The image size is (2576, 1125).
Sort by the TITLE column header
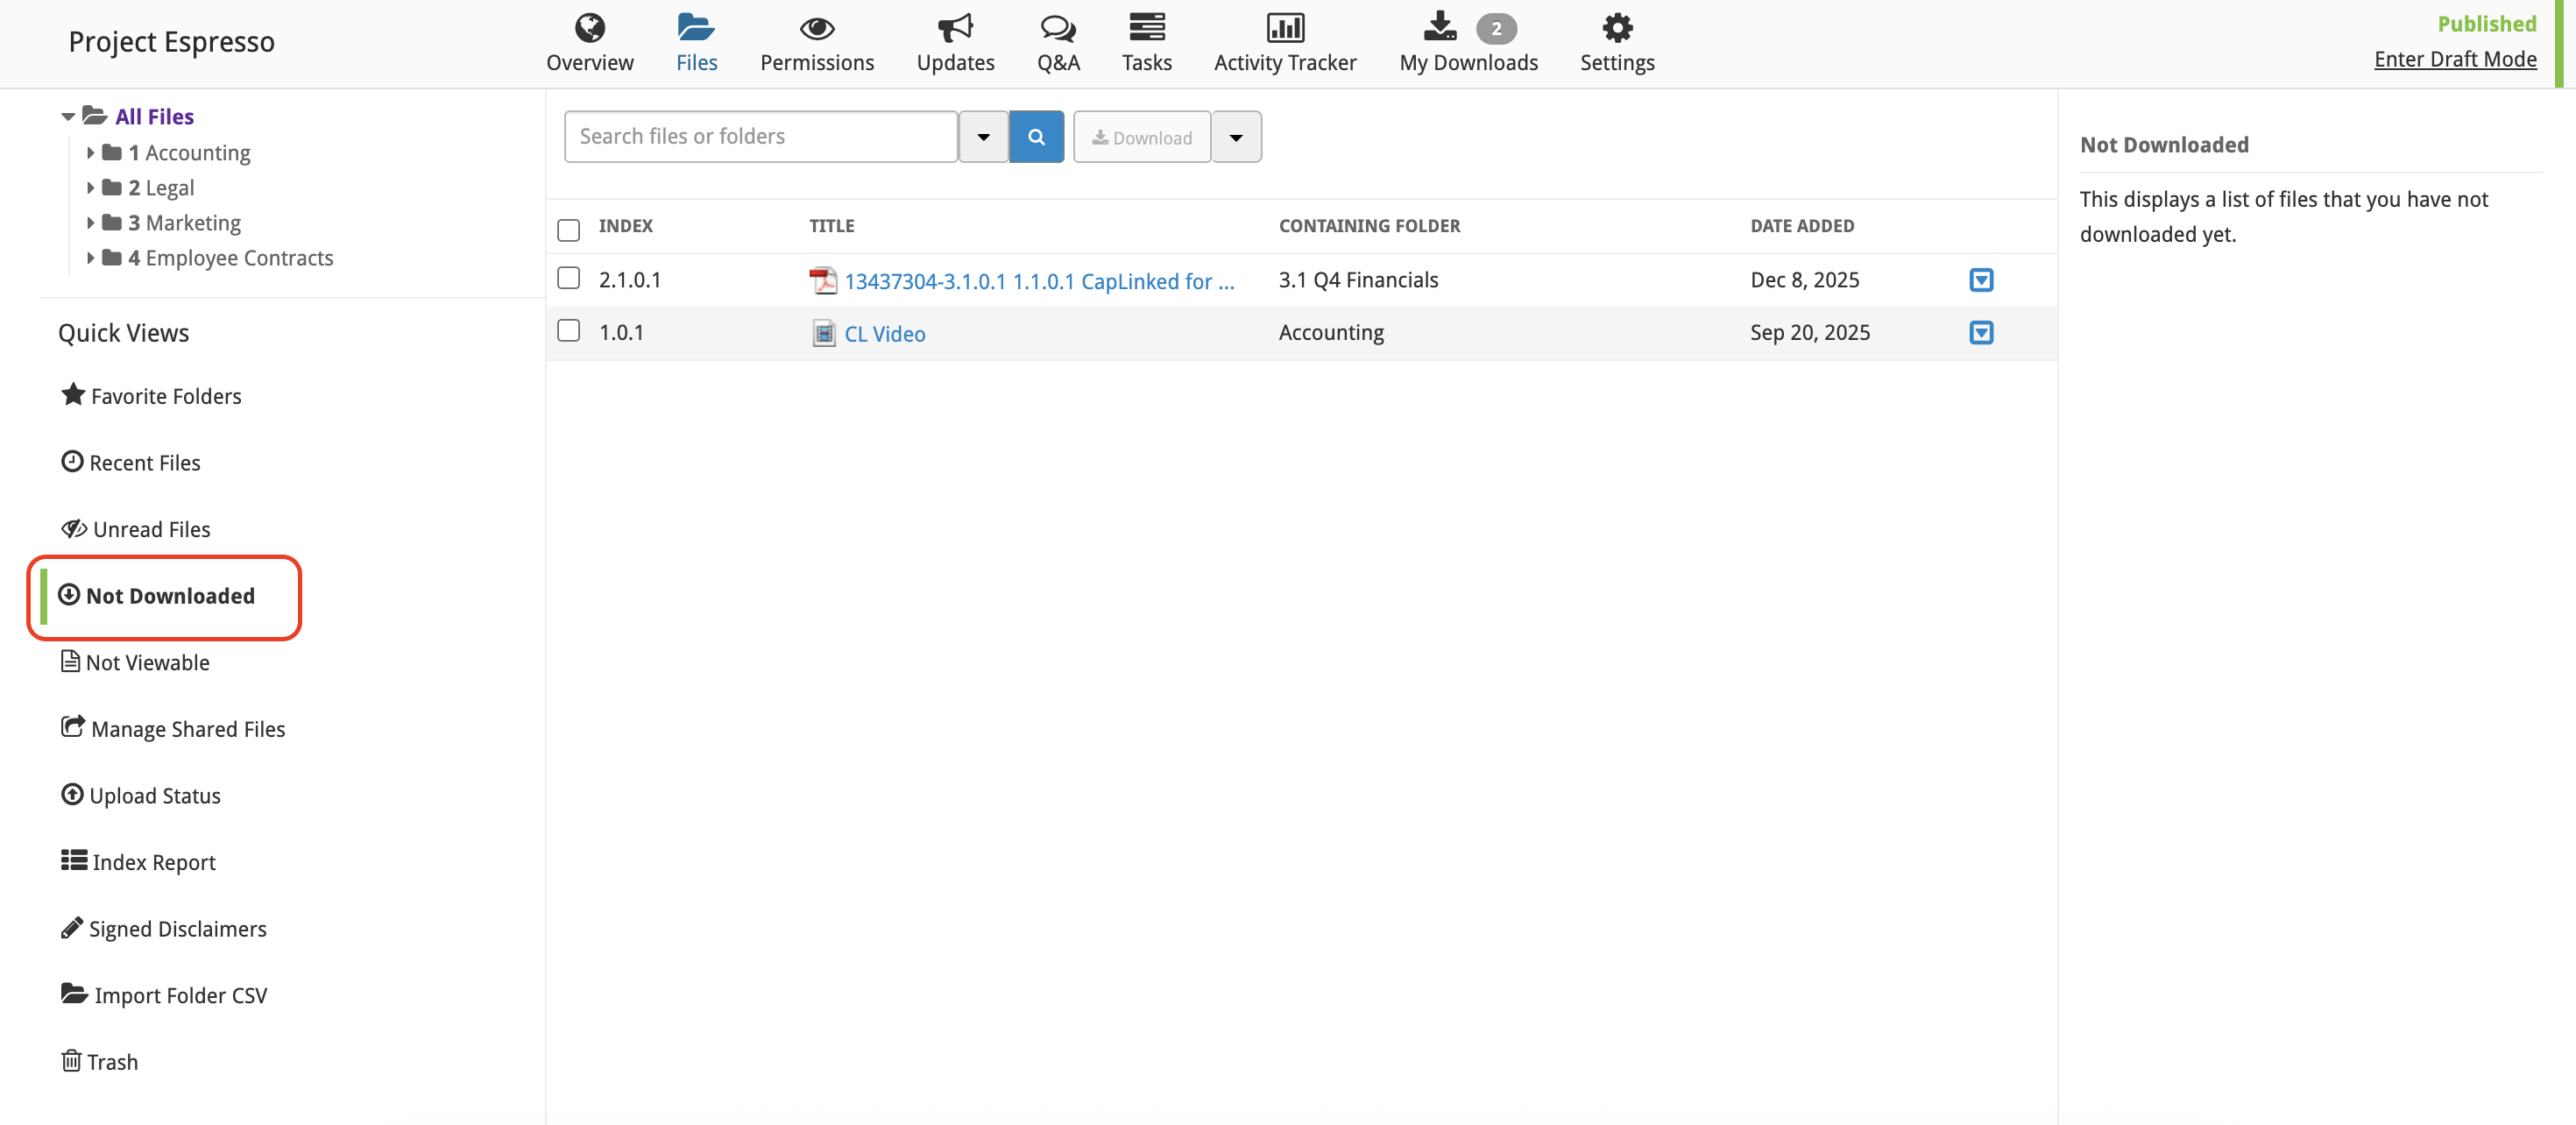coord(831,226)
